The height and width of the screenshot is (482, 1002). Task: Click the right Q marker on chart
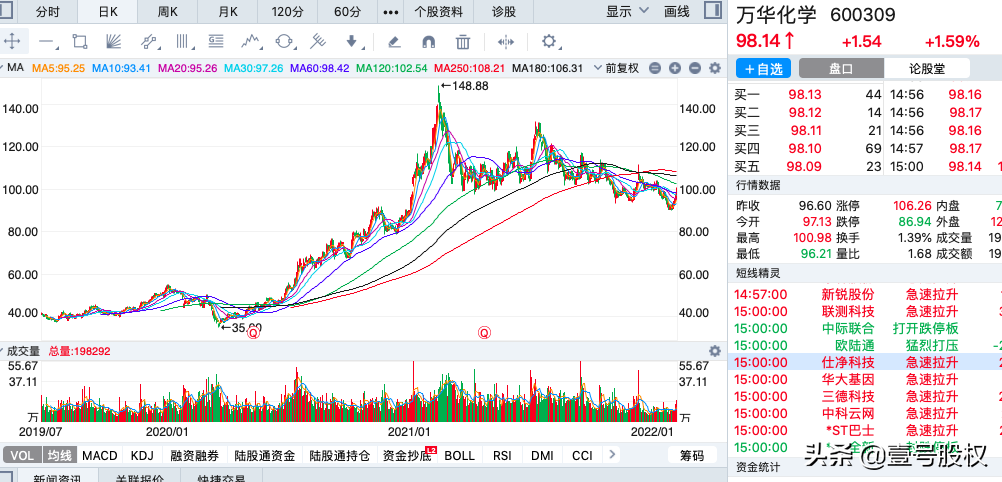(x=484, y=332)
